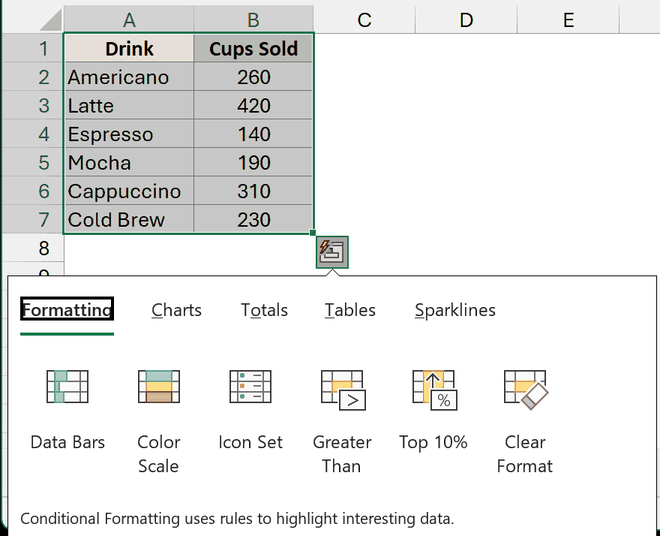Select column B header
Screen dimensions: 660x536
tap(253, 19)
